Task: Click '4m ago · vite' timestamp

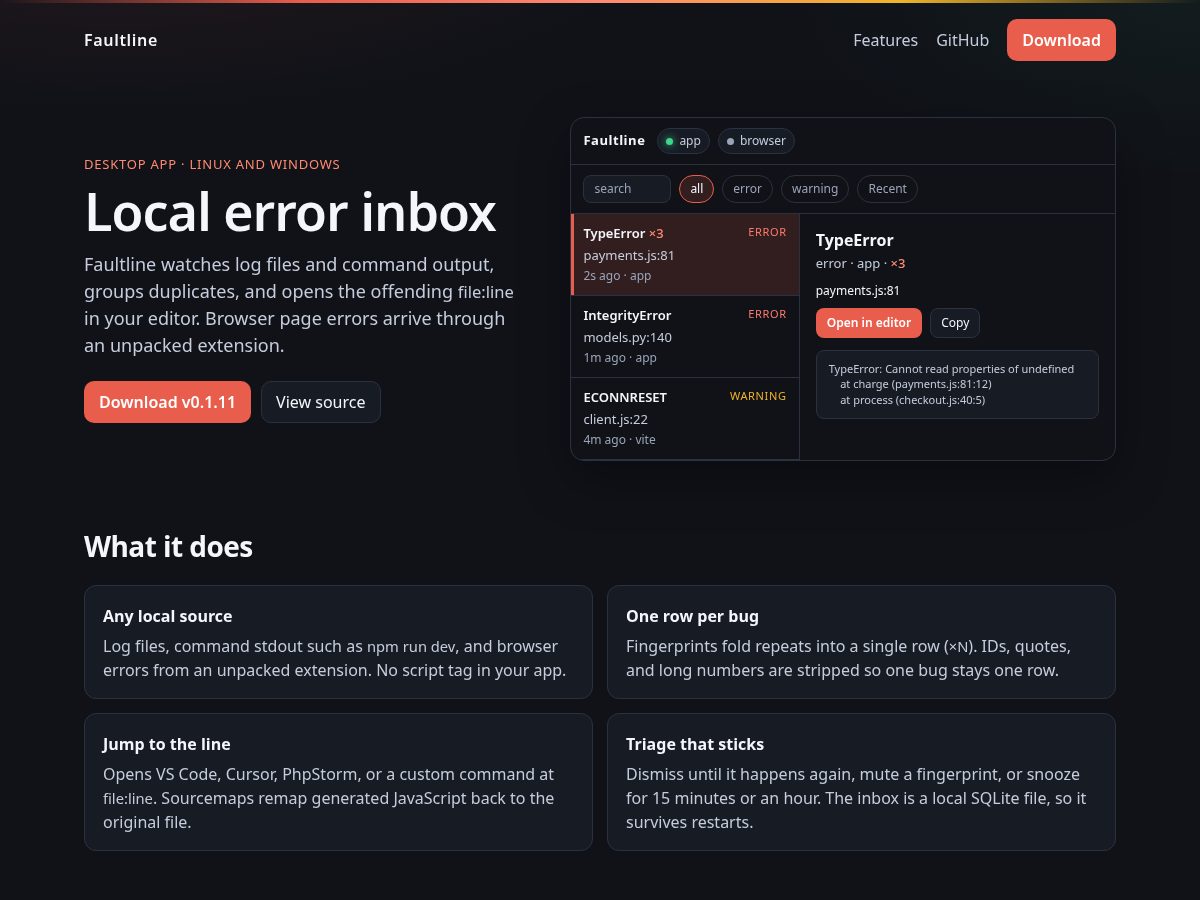Action: tap(620, 440)
